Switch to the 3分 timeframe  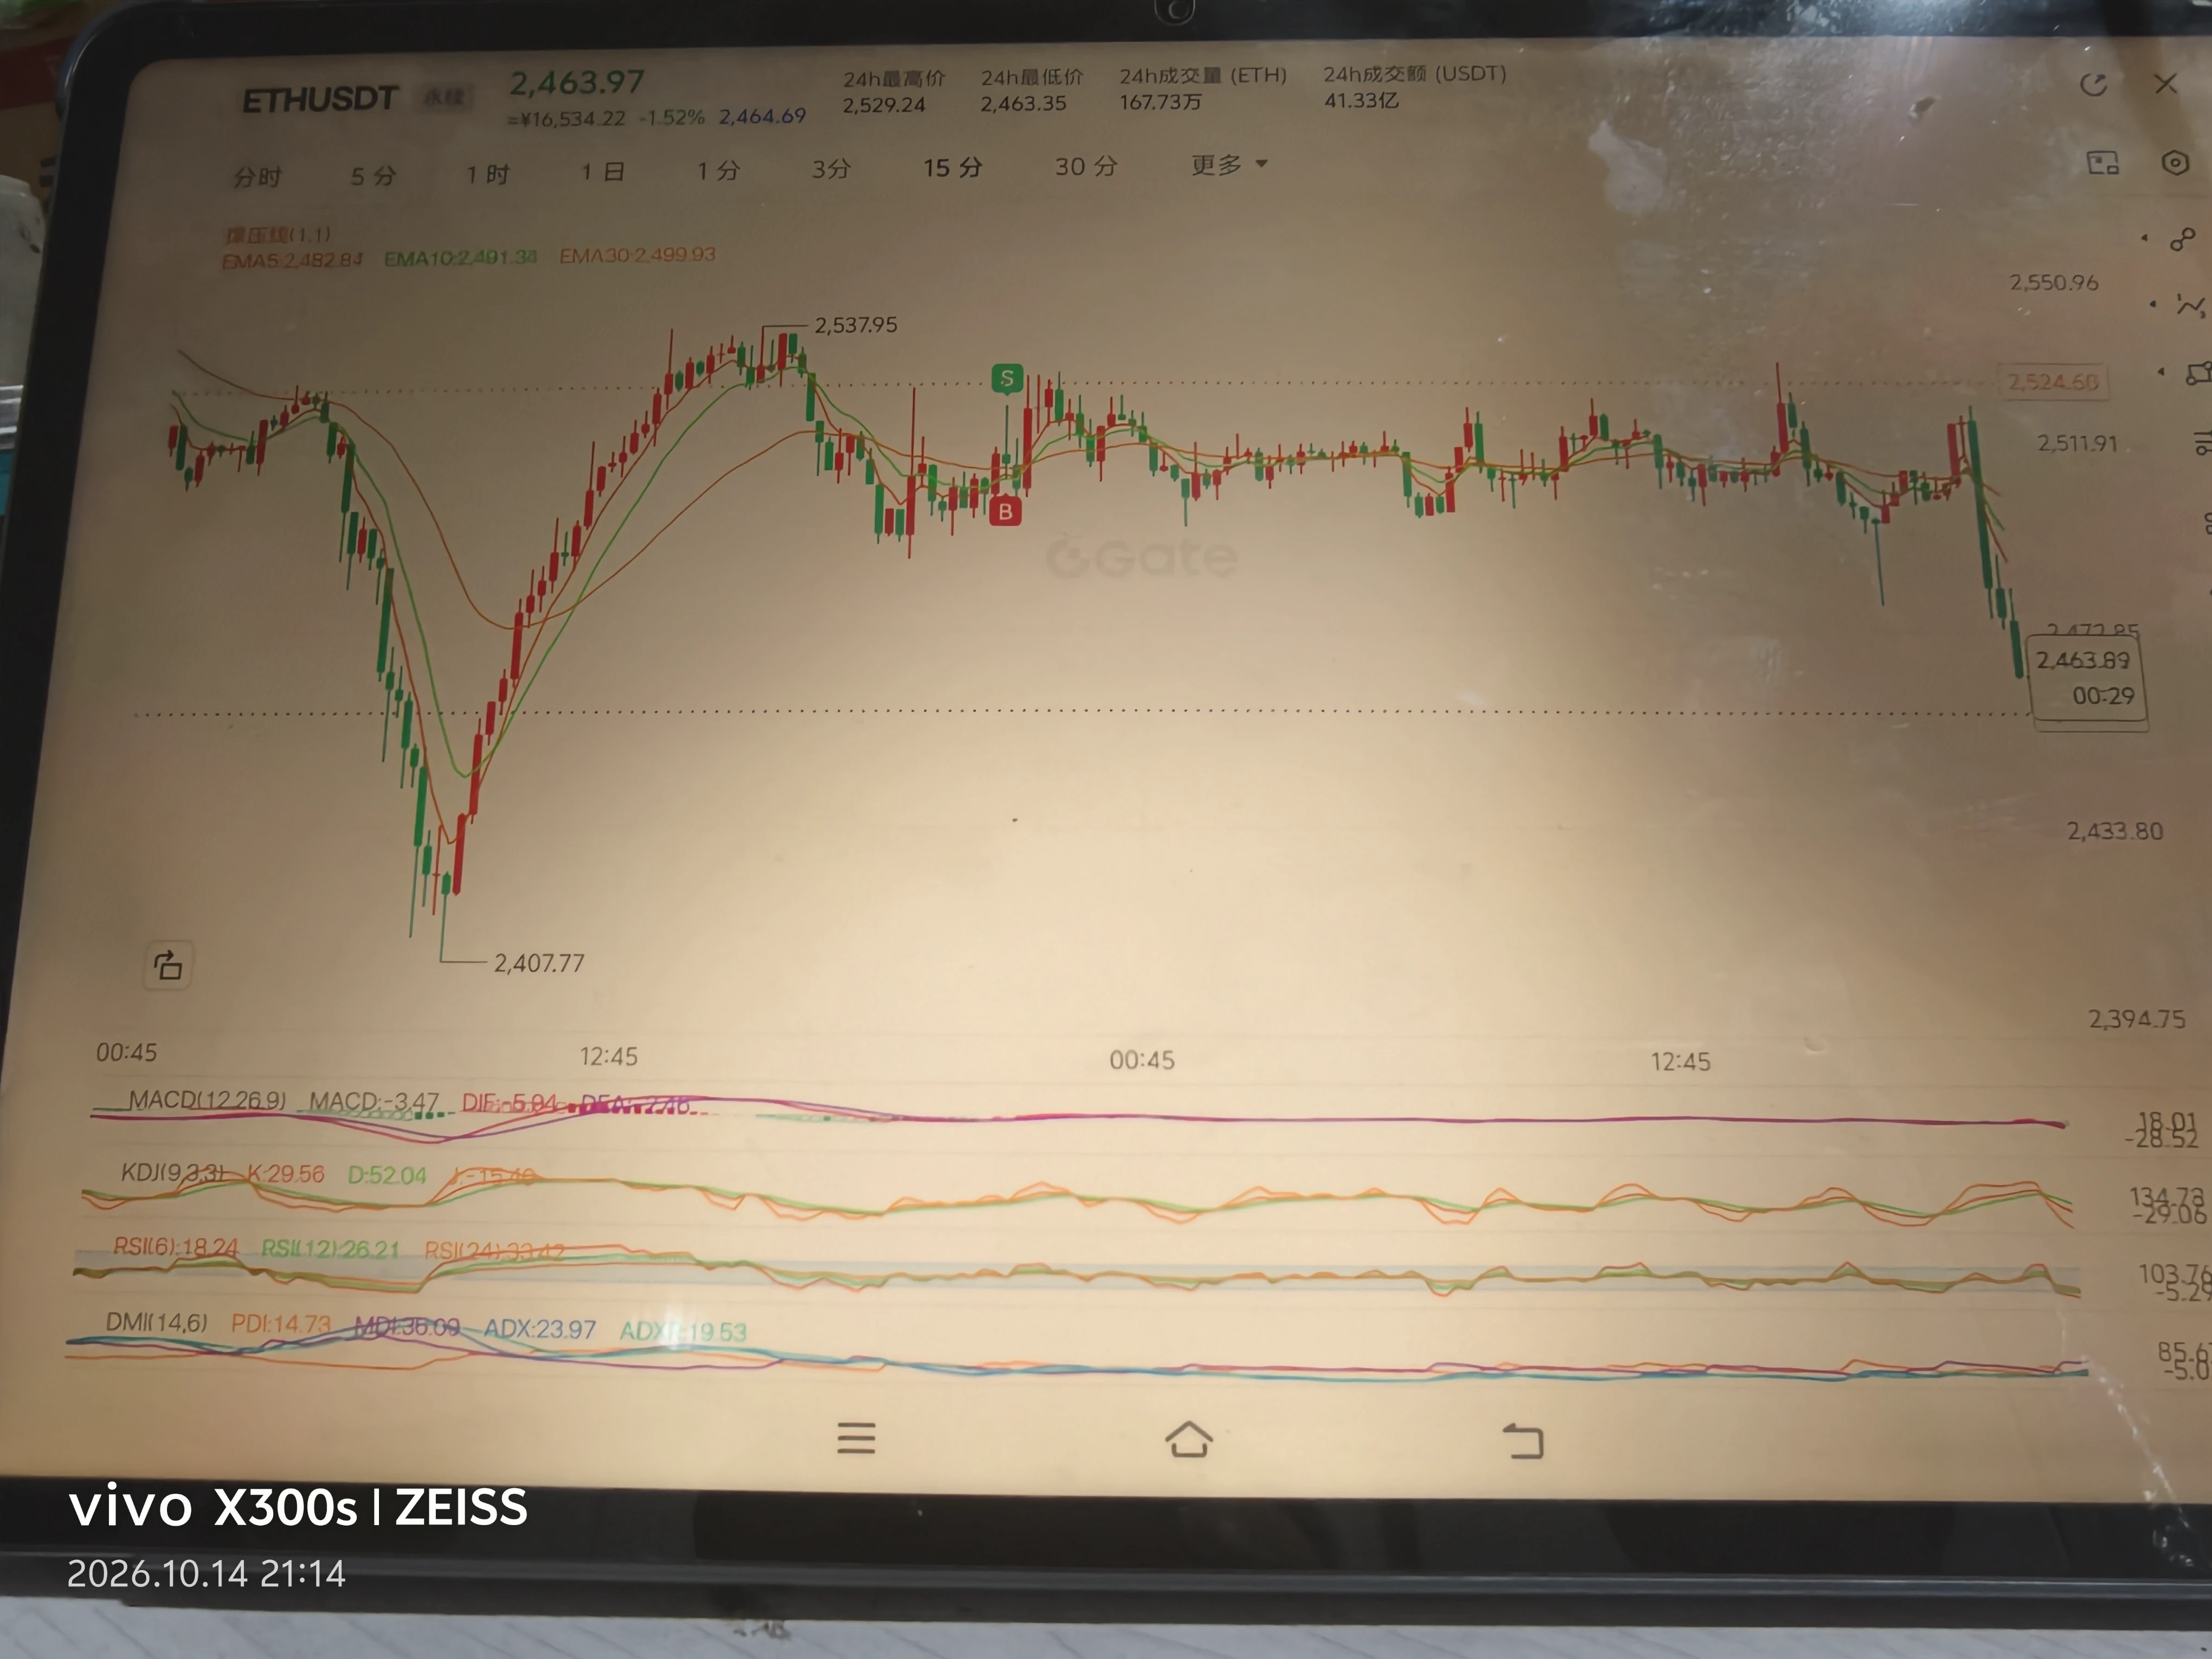coord(831,169)
